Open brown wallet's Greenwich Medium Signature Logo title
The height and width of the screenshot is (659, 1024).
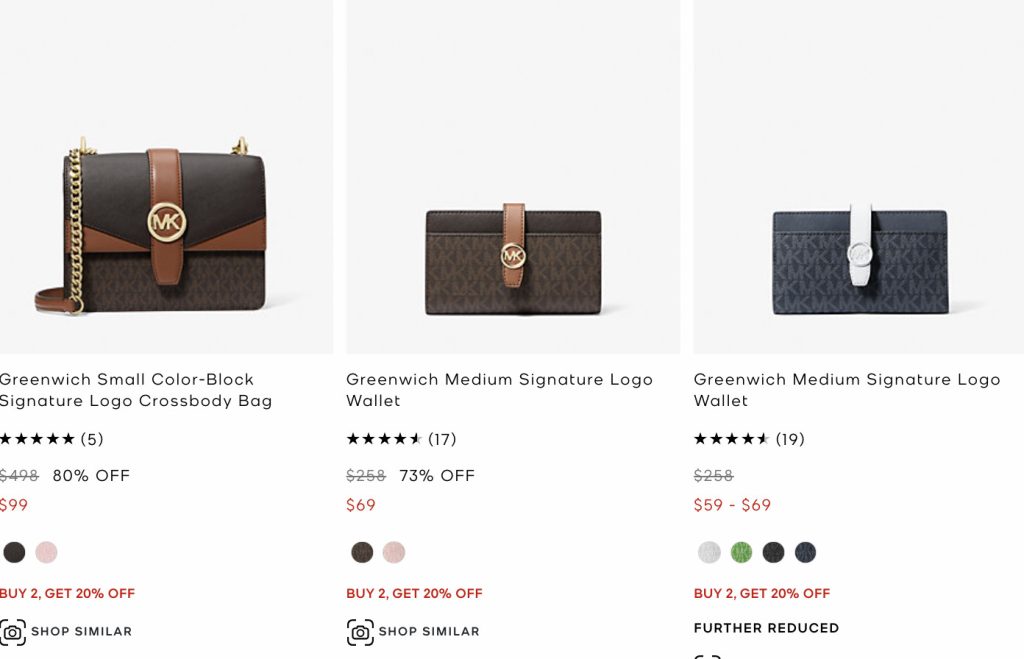pyautogui.click(x=499, y=390)
